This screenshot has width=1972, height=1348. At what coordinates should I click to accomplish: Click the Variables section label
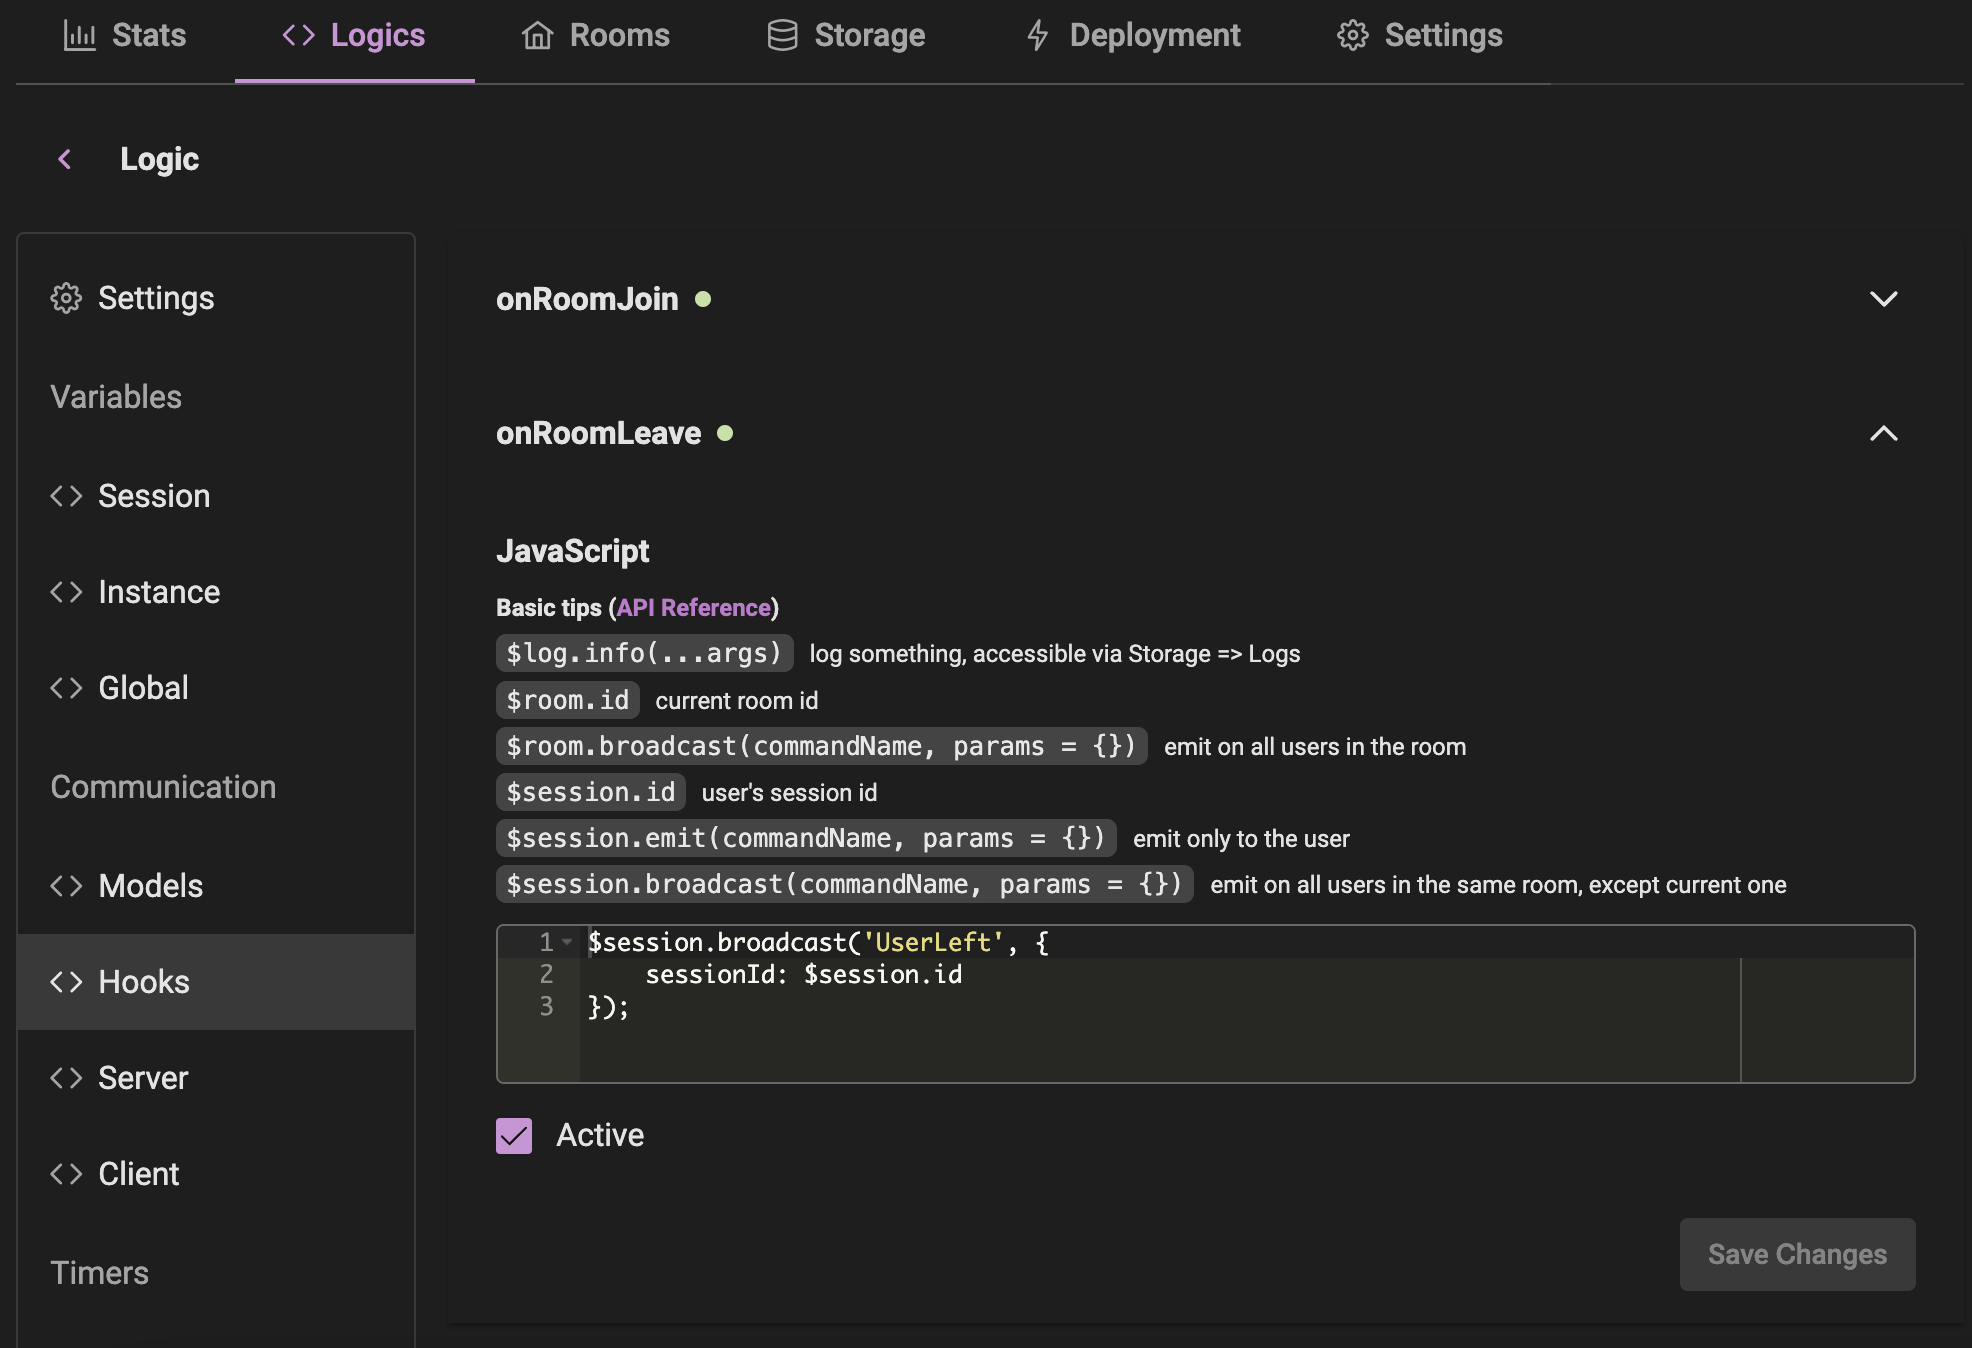pos(116,397)
